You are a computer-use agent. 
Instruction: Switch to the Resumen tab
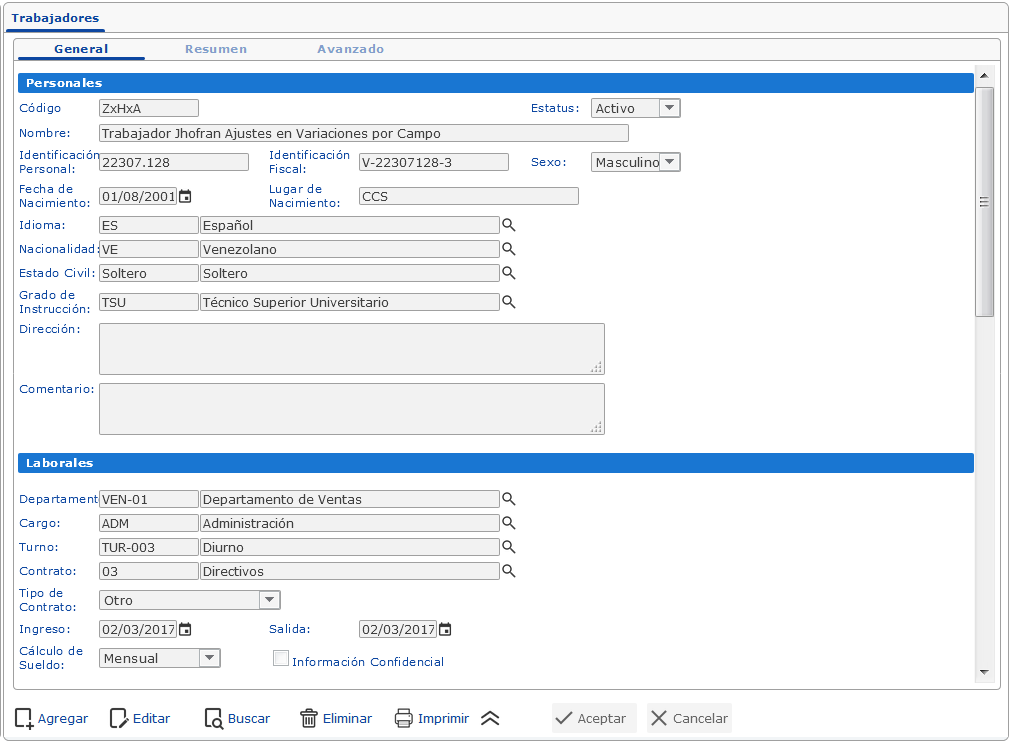coord(216,49)
